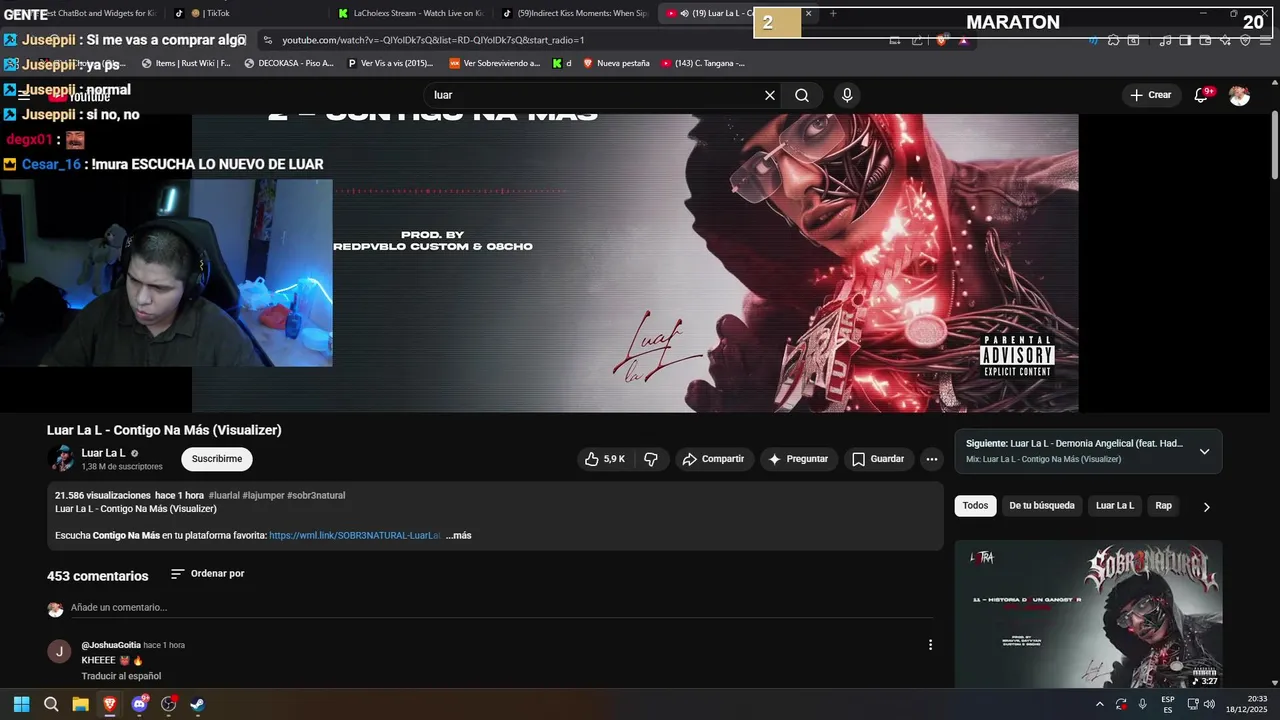Click Traducir al español under comment
1280x720 pixels.
pyautogui.click(x=121, y=676)
